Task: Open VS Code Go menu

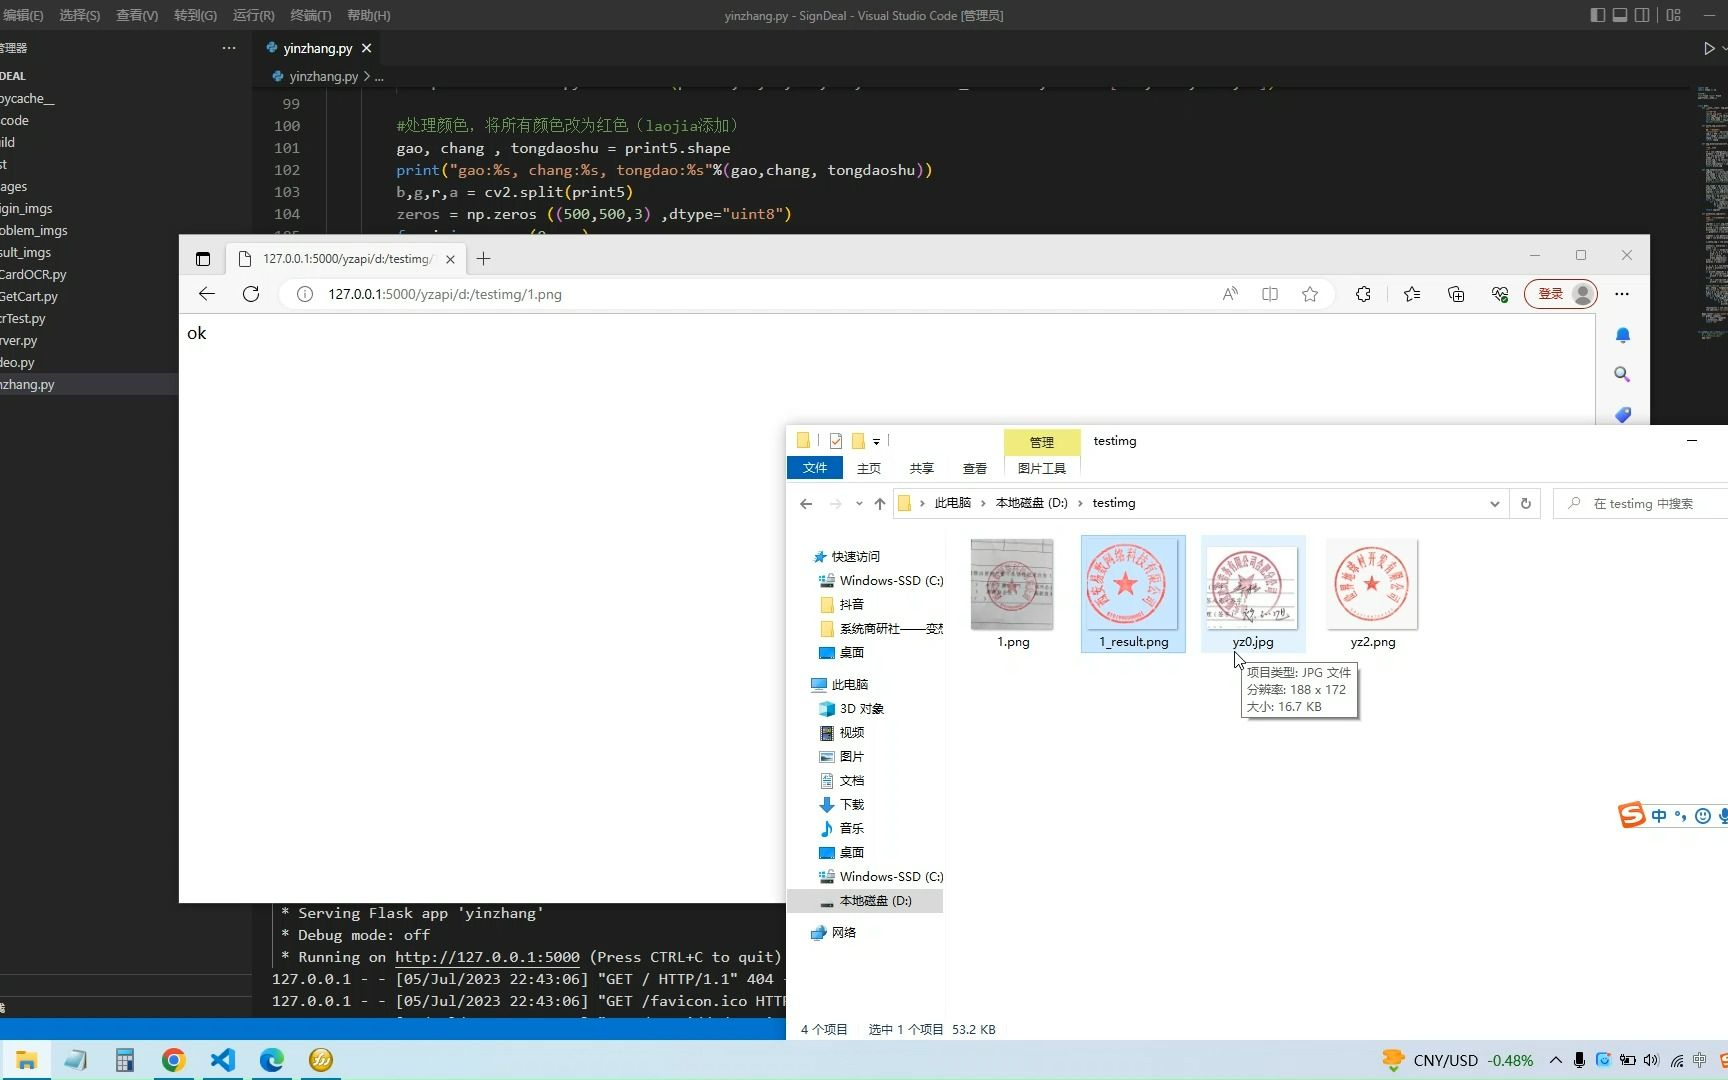Action: point(195,15)
